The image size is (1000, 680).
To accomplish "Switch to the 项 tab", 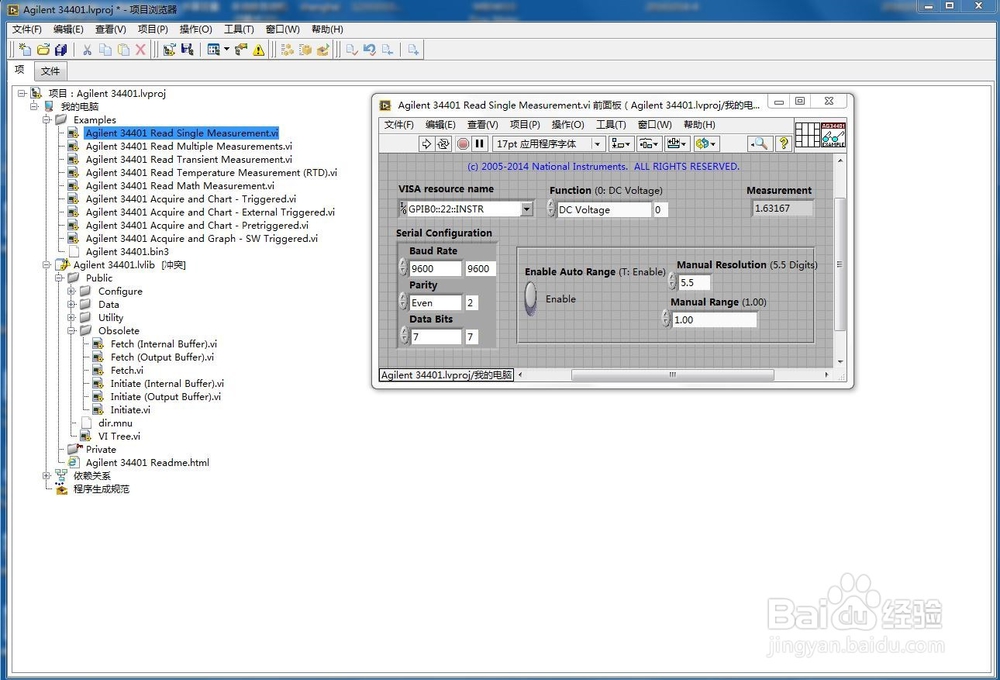I will pos(20,70).
